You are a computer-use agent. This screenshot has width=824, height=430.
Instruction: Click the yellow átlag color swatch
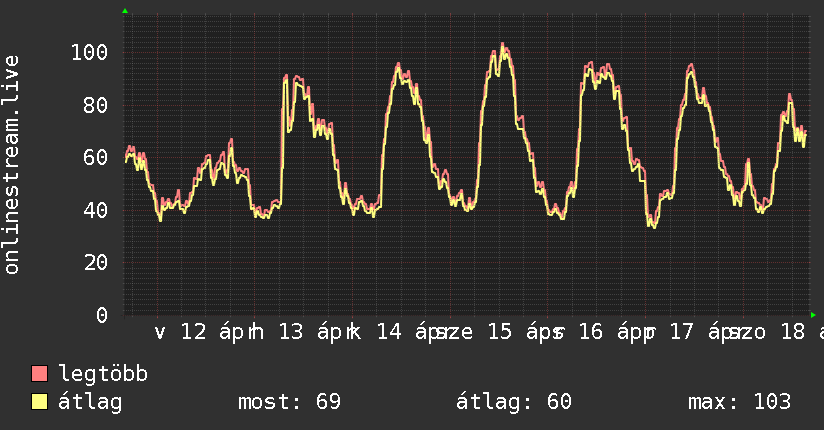[x=39, y=402]
